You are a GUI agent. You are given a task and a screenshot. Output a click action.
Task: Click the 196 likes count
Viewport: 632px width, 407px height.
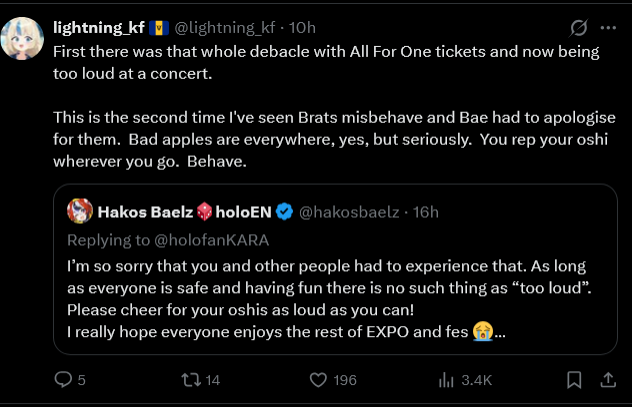345,380
